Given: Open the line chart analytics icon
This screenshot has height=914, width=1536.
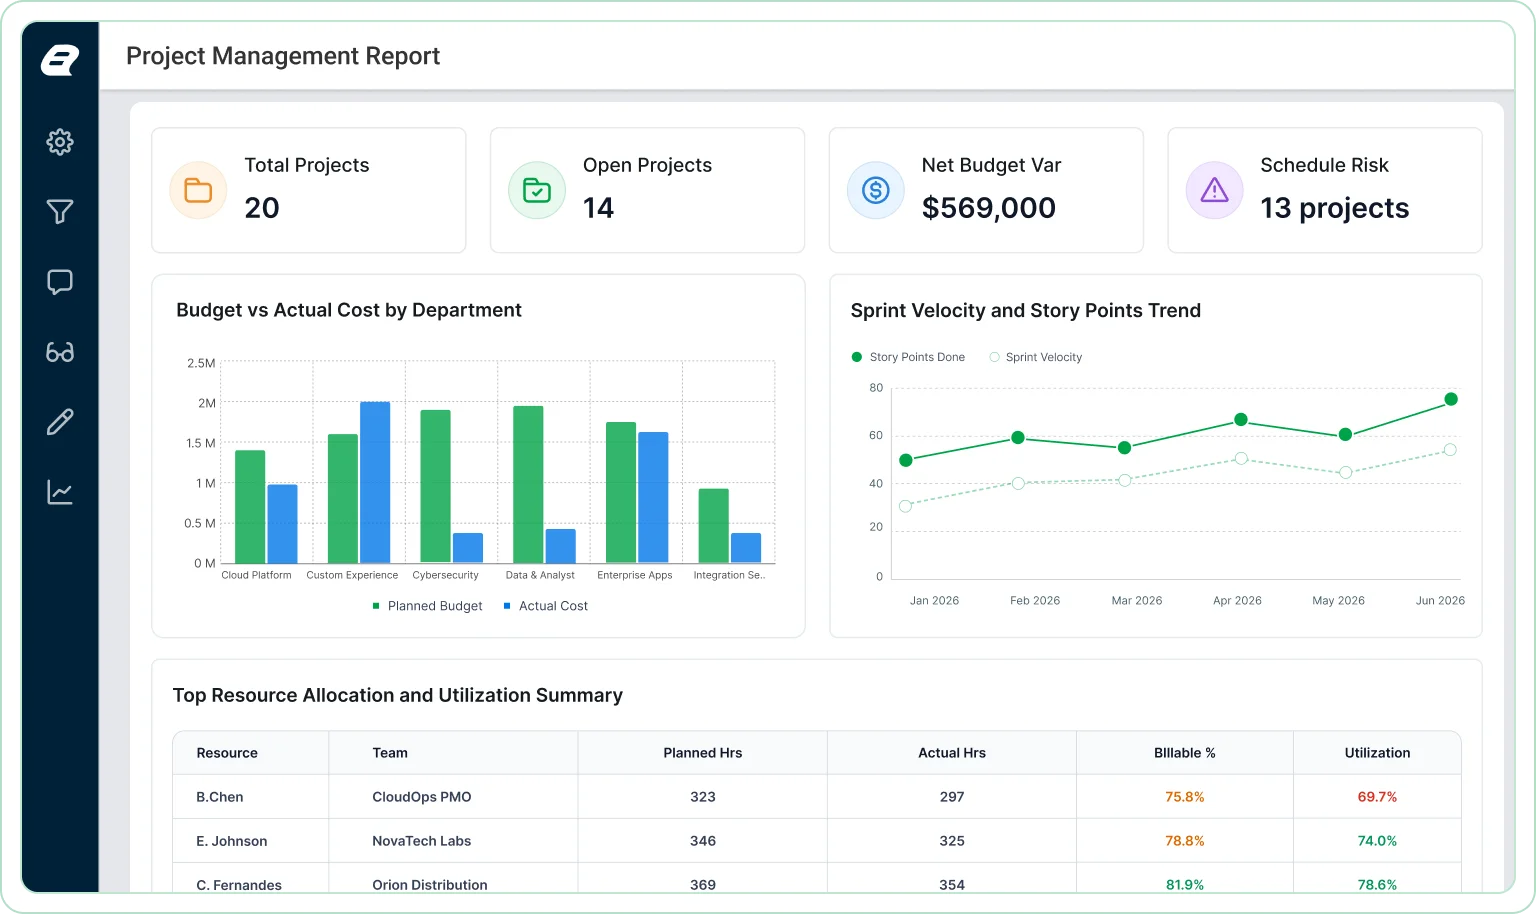Looking at the screenshot, I should pyautogui.click(x=60, y=492).
